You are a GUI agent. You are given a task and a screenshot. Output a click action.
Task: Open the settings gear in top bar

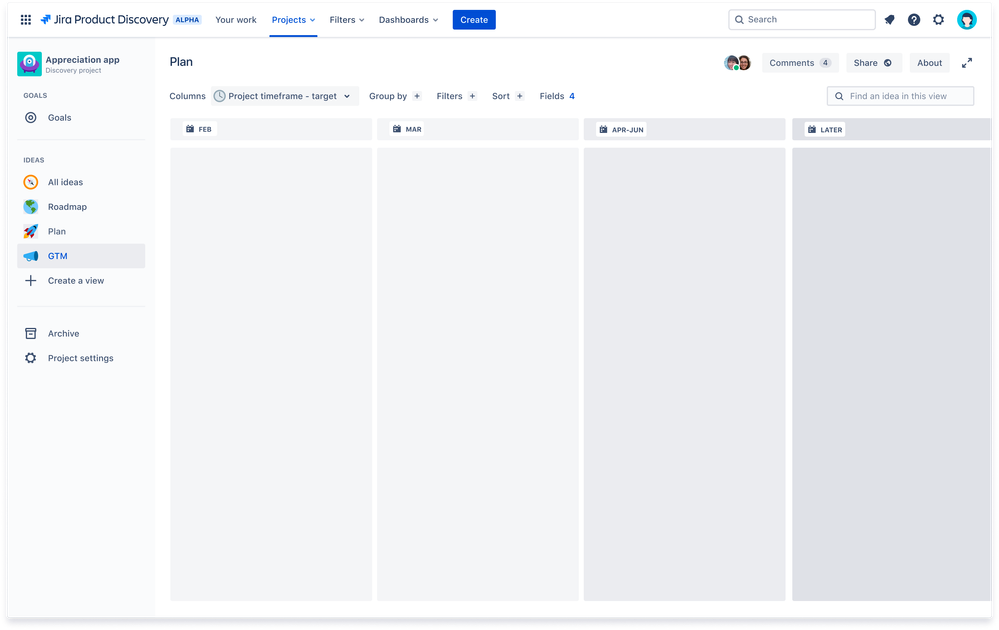pyautogui.click(x=938, y=20)
